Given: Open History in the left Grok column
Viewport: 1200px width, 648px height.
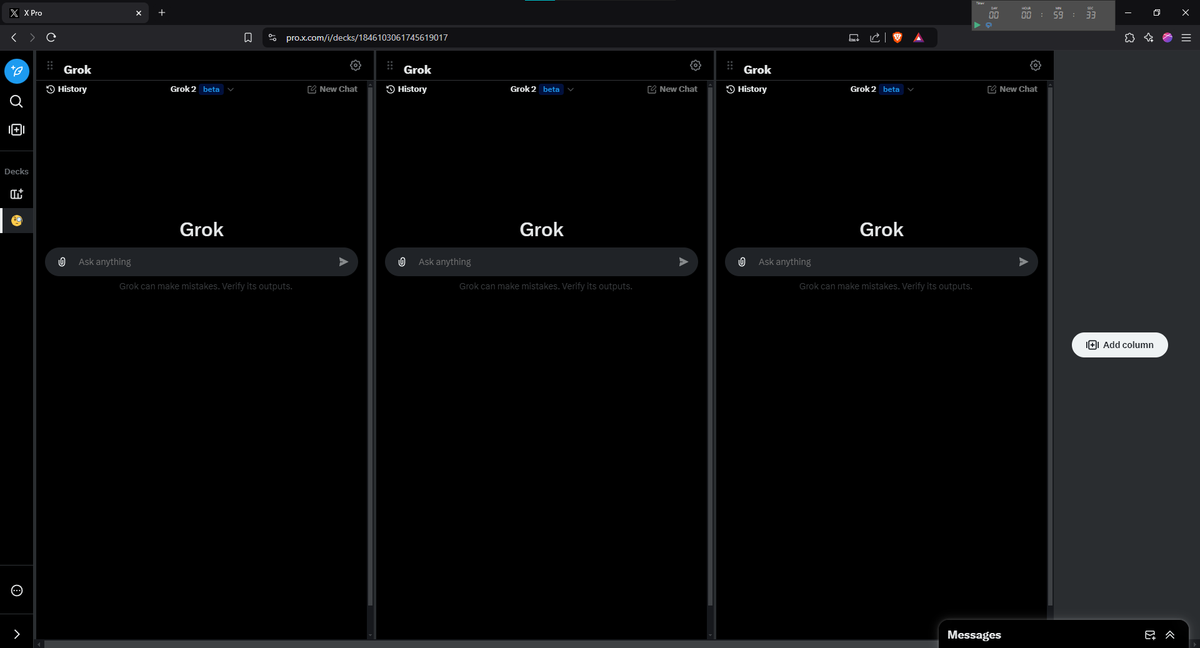Looking at the screenshot, I should 66,89.
